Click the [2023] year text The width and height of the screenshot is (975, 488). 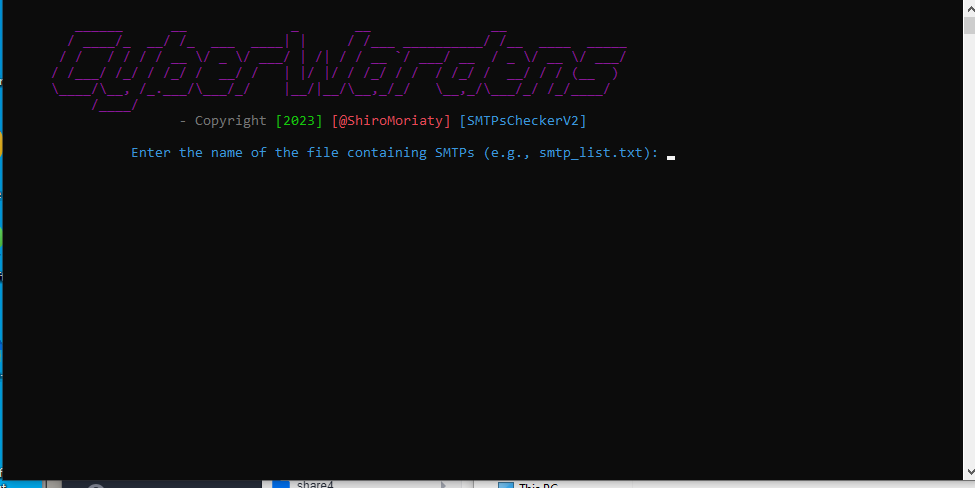click(x=299, y=121)
